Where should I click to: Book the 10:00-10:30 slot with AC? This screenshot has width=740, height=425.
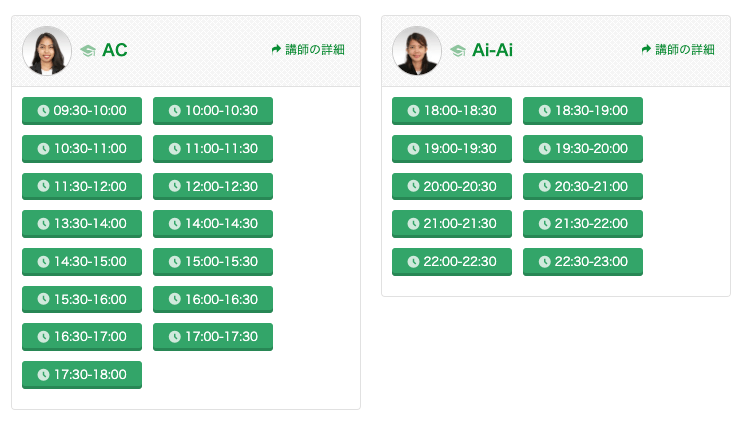coord(213,111)
